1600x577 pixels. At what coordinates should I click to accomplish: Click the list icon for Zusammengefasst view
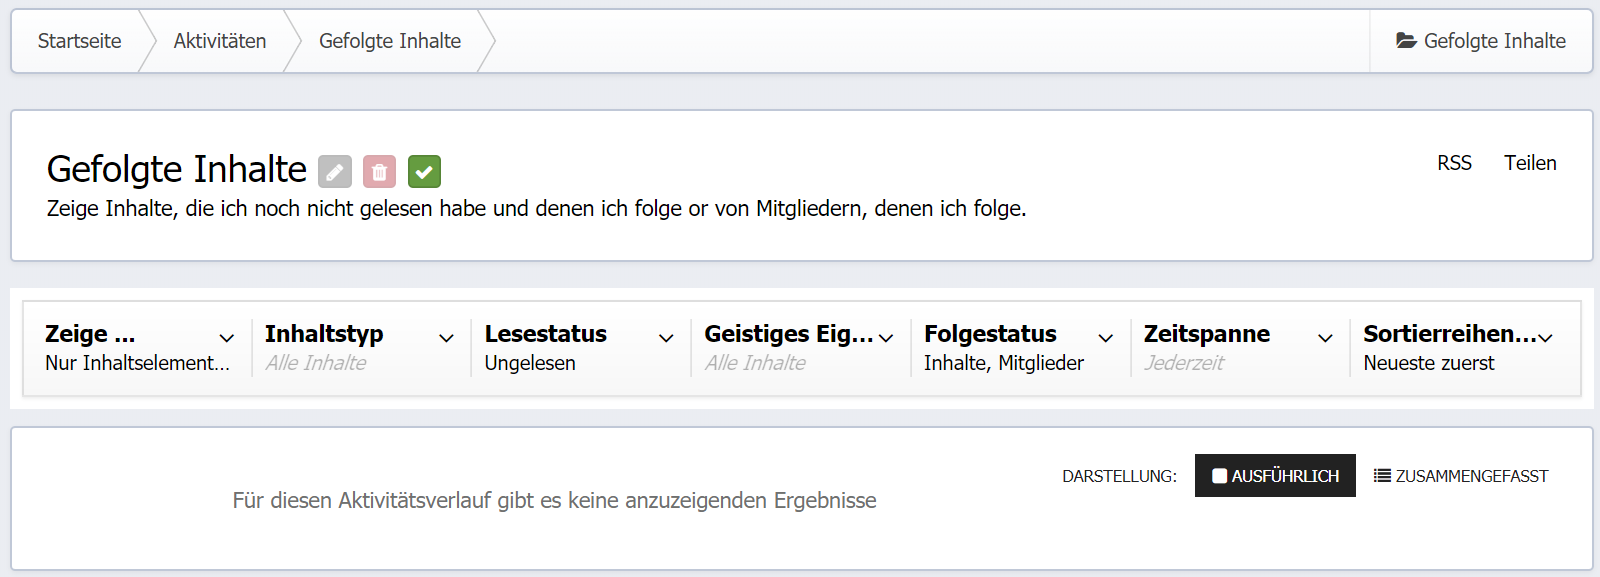click(1382, 476)
